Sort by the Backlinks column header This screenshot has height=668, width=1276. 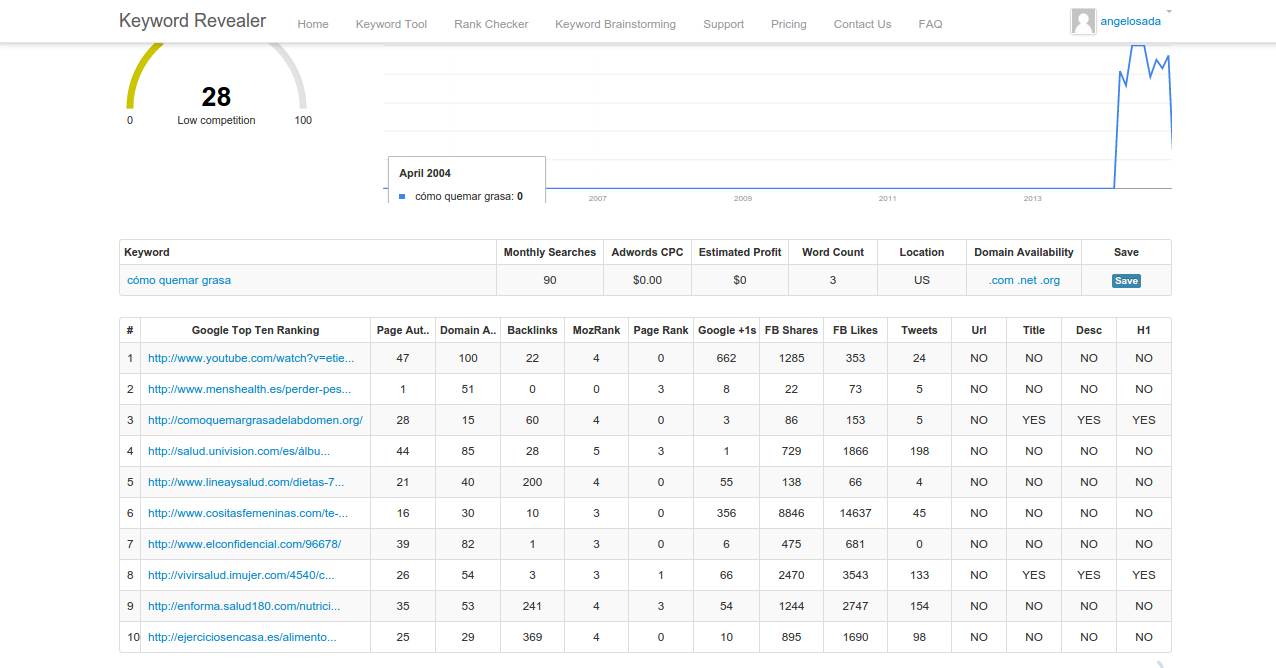tap(532, 330)
